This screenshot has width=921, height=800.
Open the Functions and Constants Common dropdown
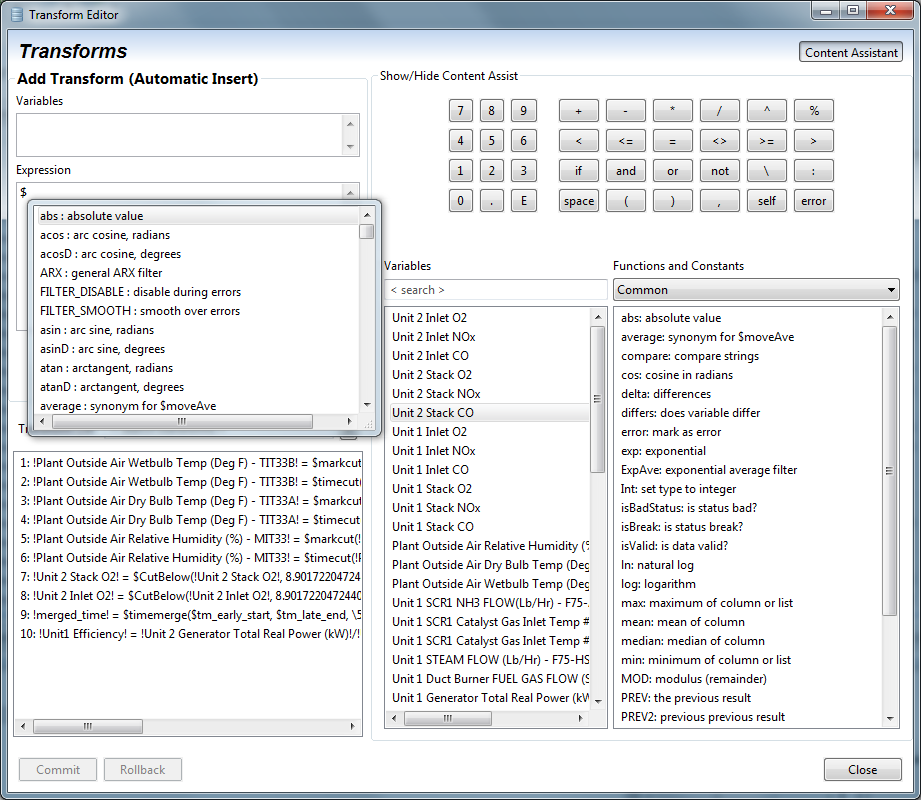pos(756,290)
